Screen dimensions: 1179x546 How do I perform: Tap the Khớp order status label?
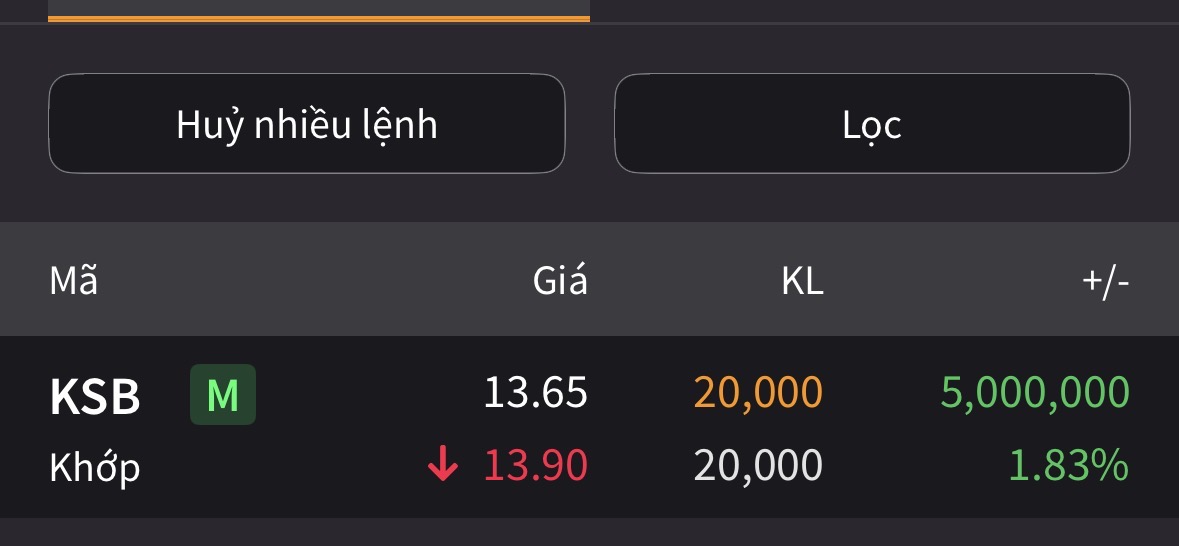tap(95, 467)
